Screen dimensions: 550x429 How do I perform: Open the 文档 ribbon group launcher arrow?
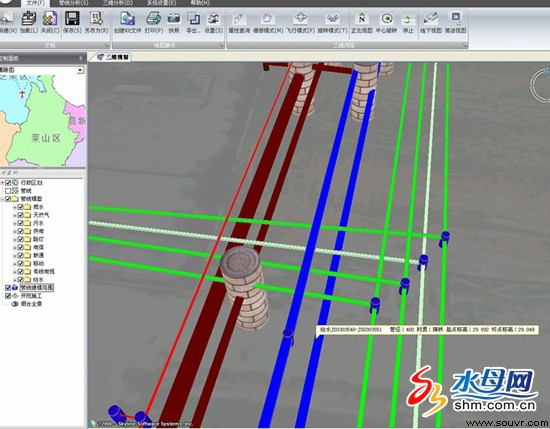(106, 46)
